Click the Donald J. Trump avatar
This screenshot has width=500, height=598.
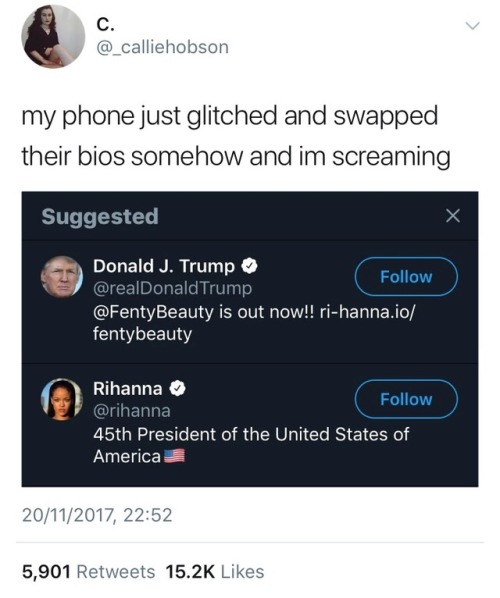tap(62, 277)
